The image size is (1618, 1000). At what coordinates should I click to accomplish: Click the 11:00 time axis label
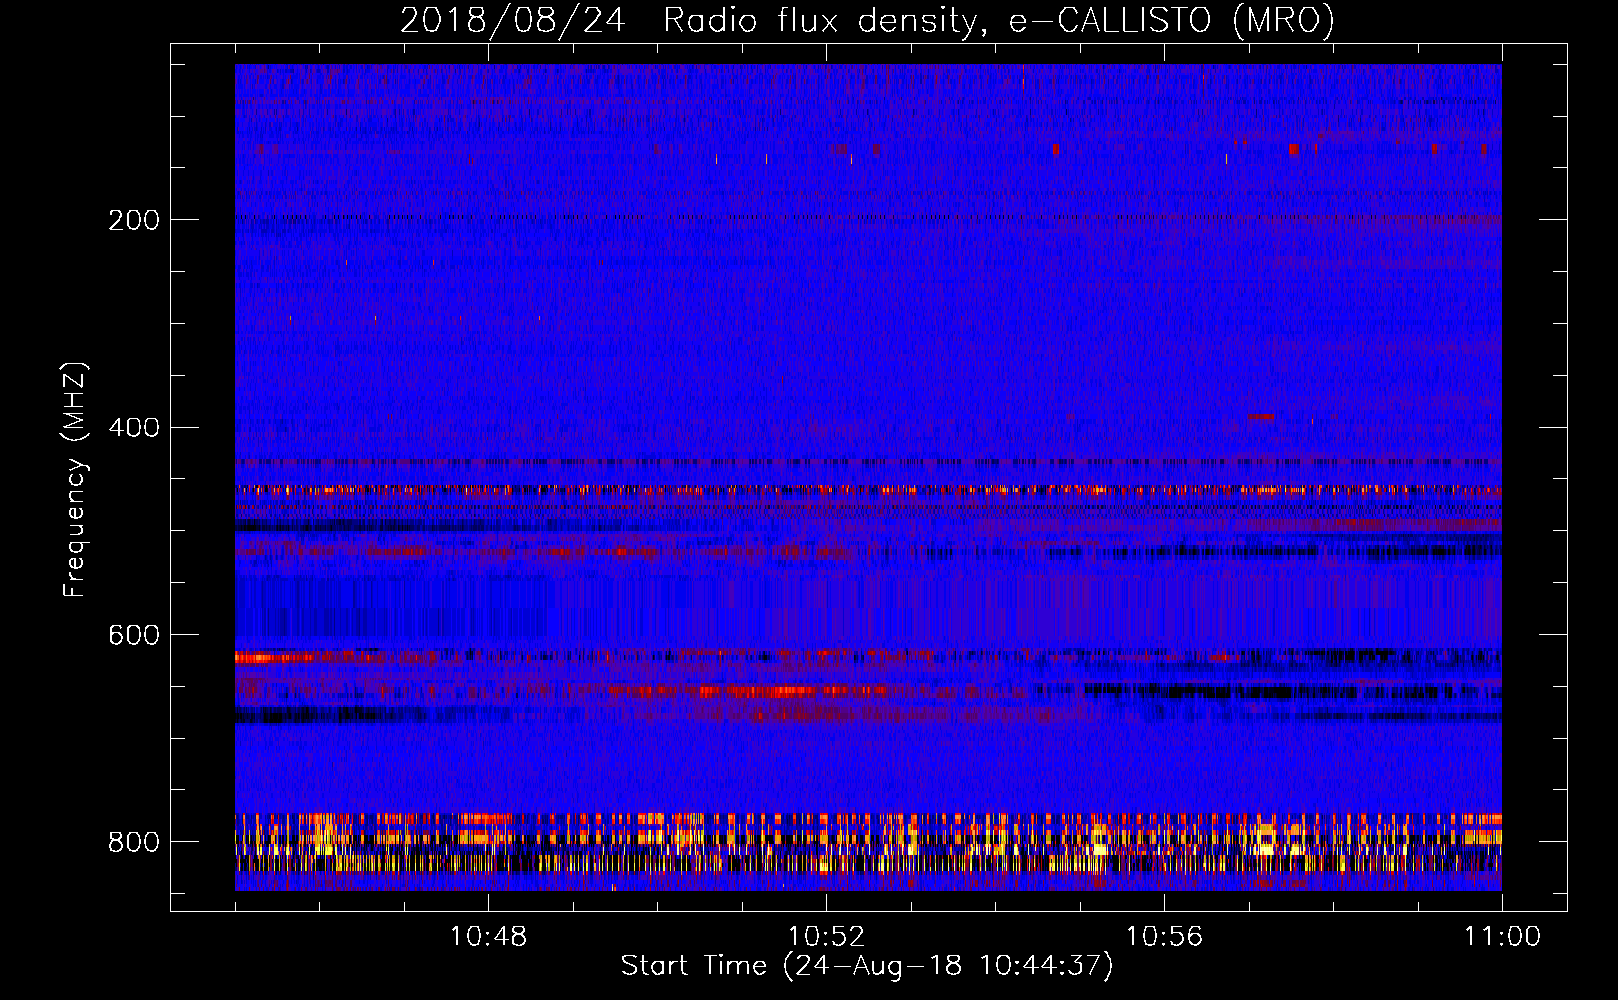coord(1502,937)
